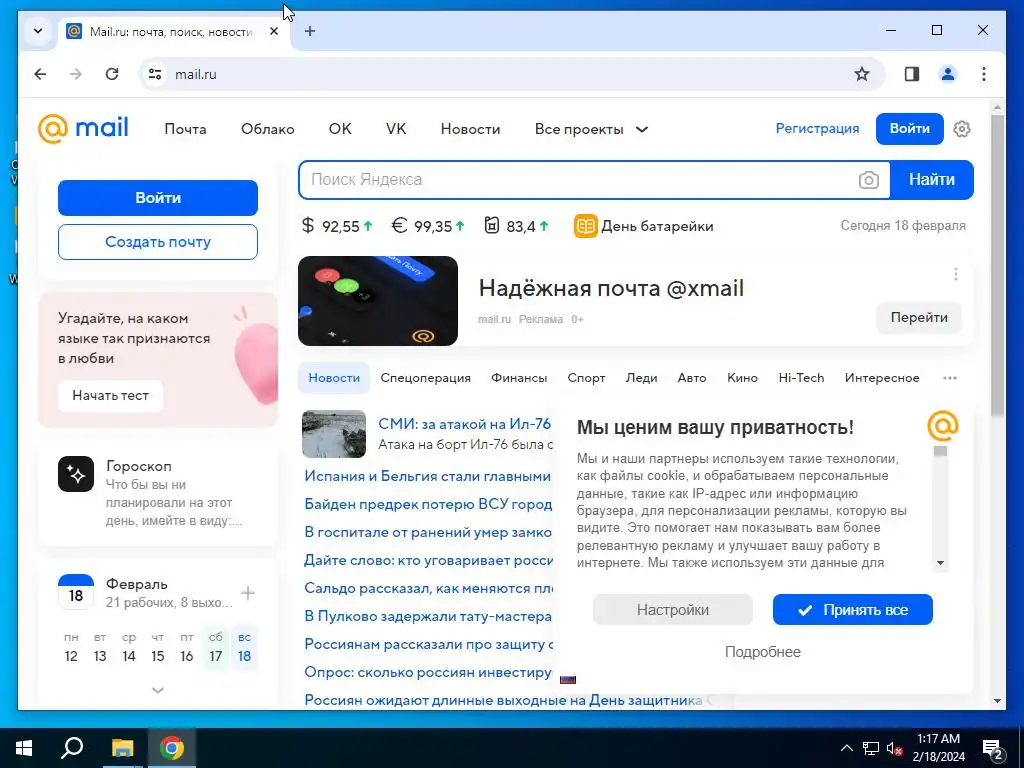Viewport: 1024px width, 768px height.
Task: Select the Интересное news tab
Action: [882, 378]
